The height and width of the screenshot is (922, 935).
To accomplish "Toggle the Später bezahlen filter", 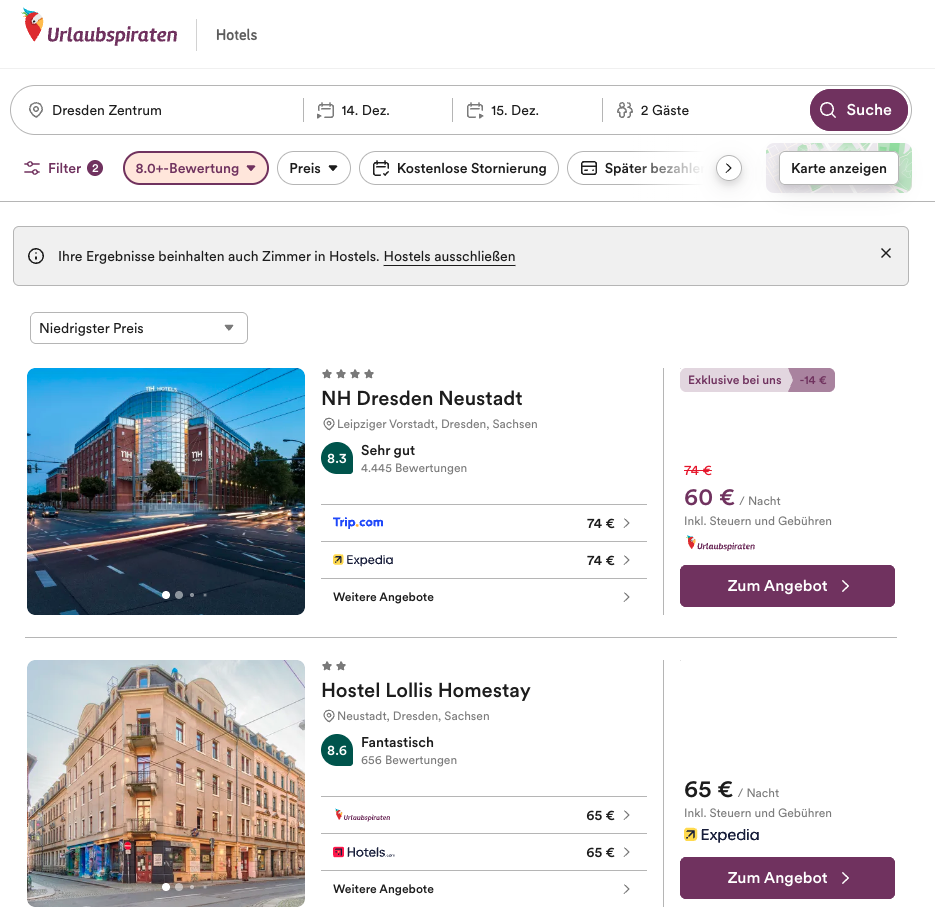I will click(x=640, y=168).
